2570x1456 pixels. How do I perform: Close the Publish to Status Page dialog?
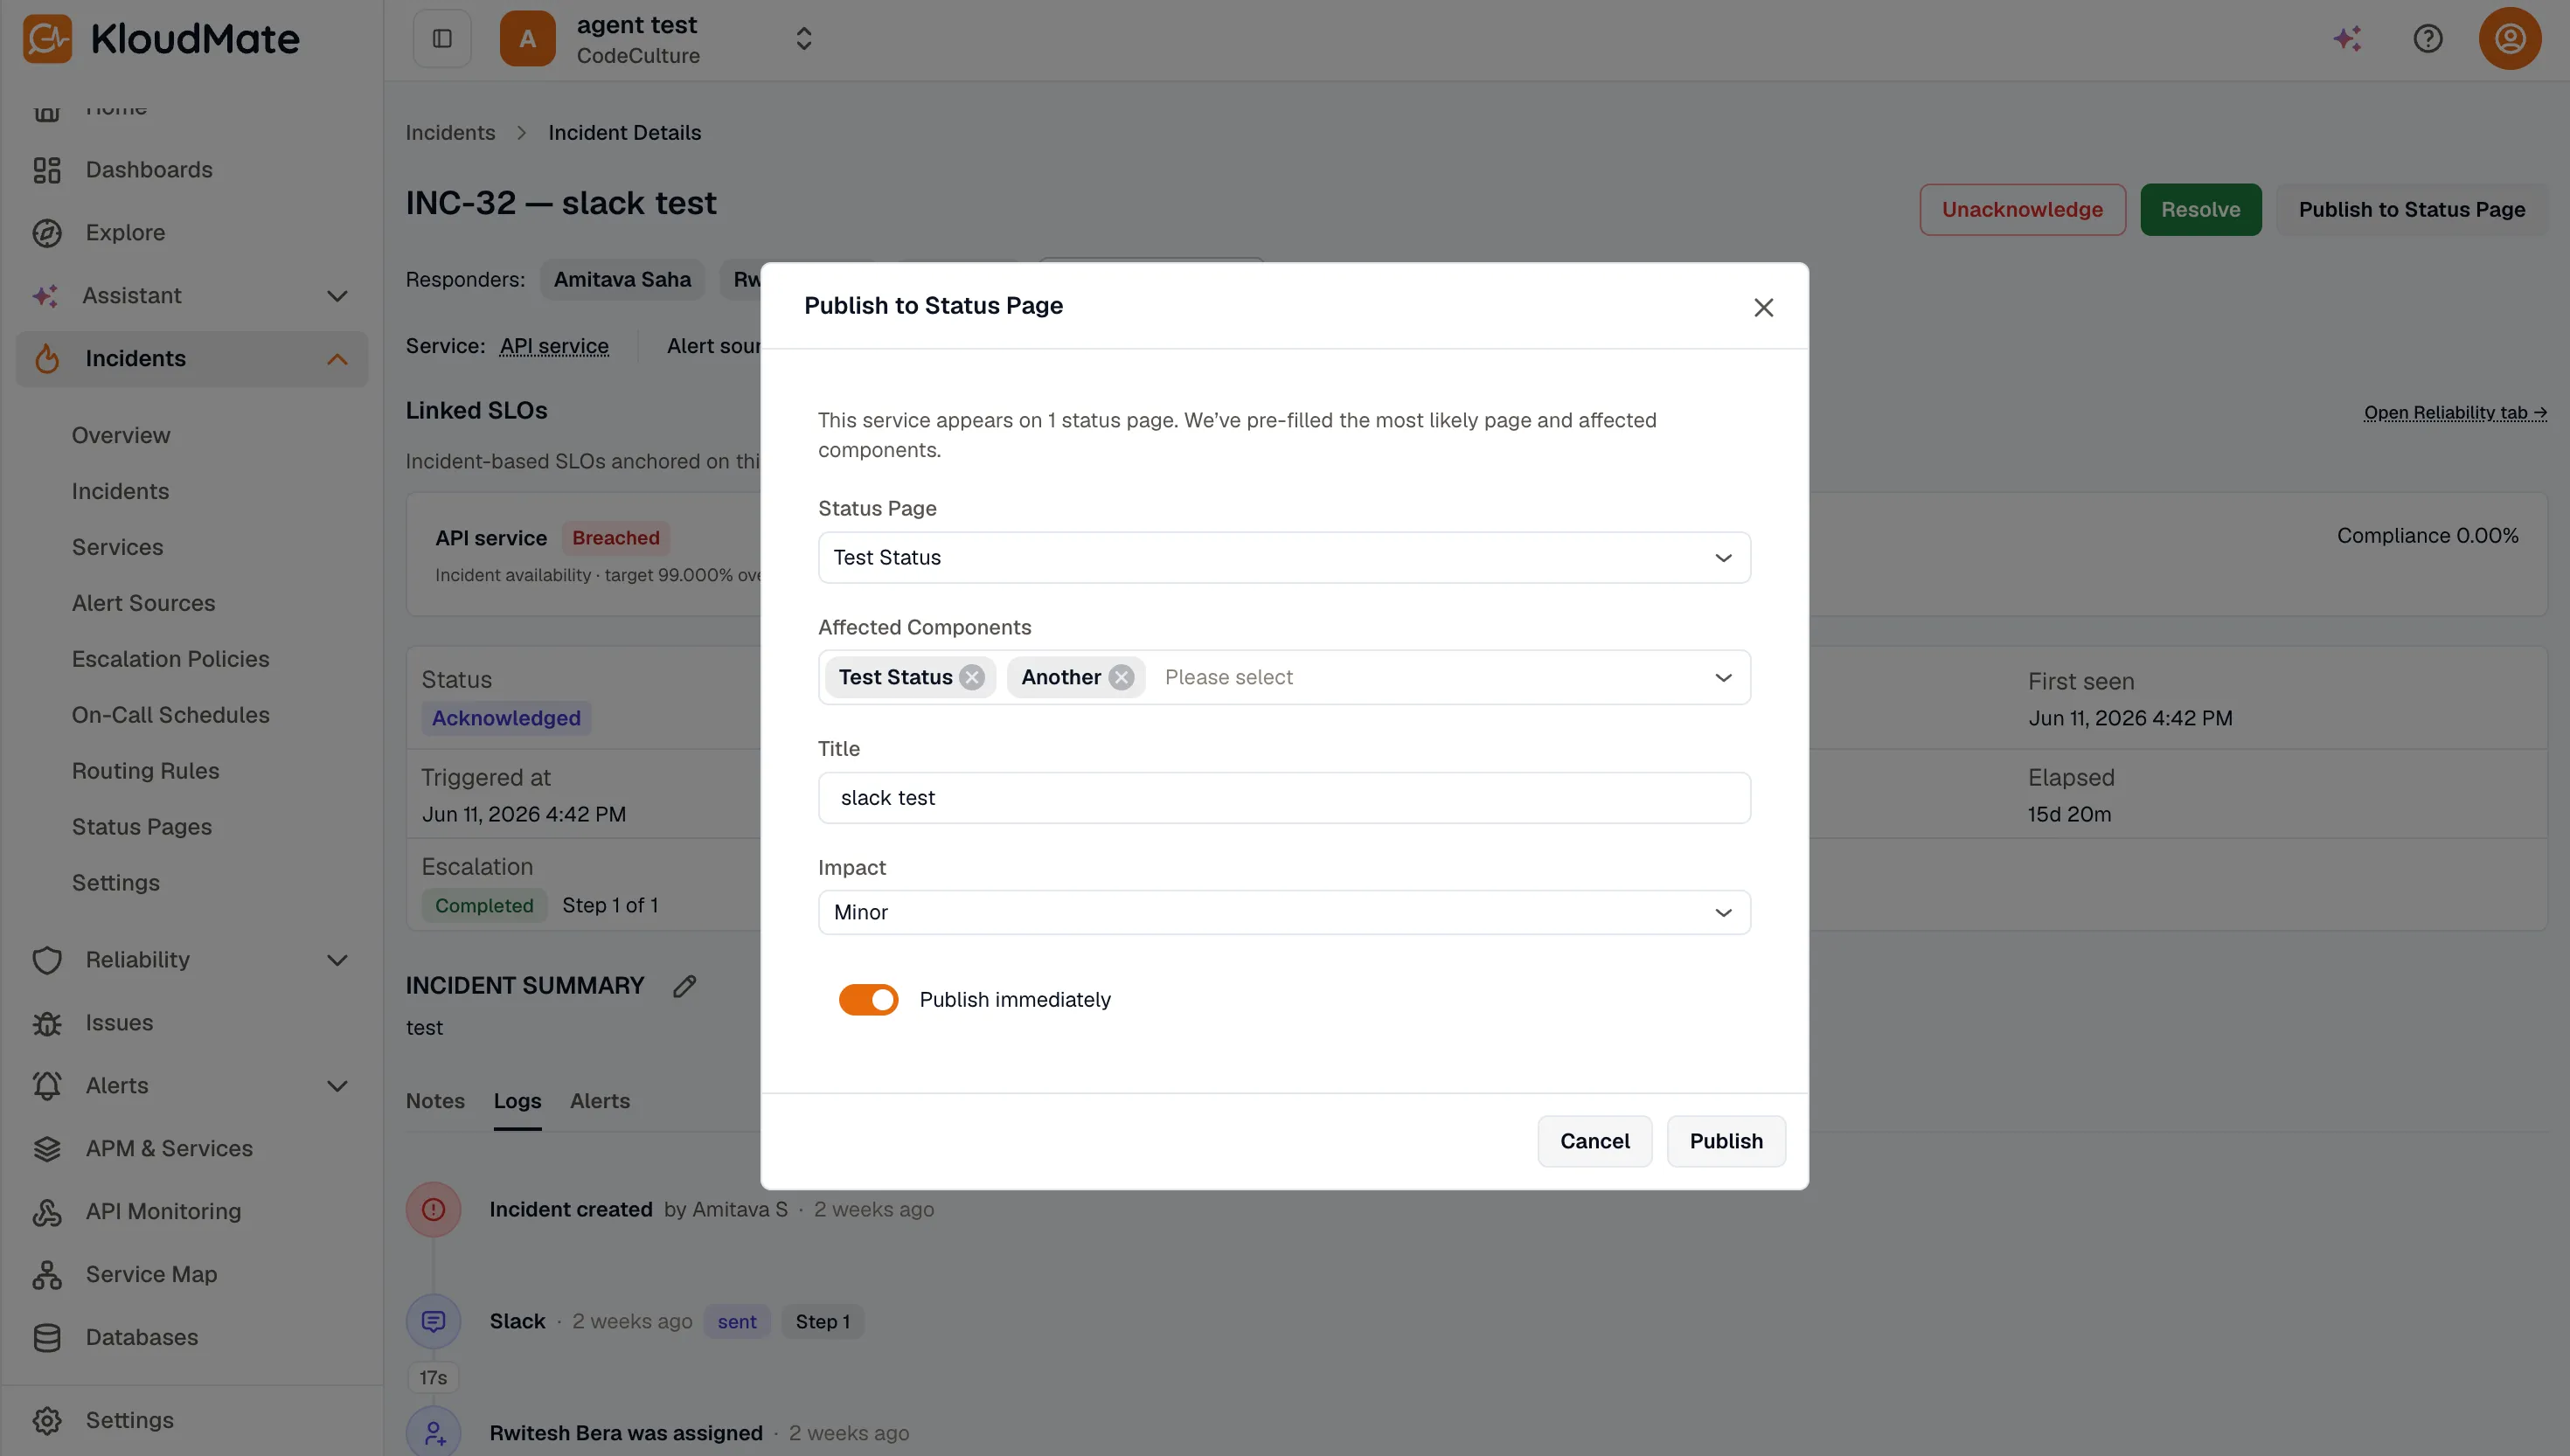pos(1763,307)
